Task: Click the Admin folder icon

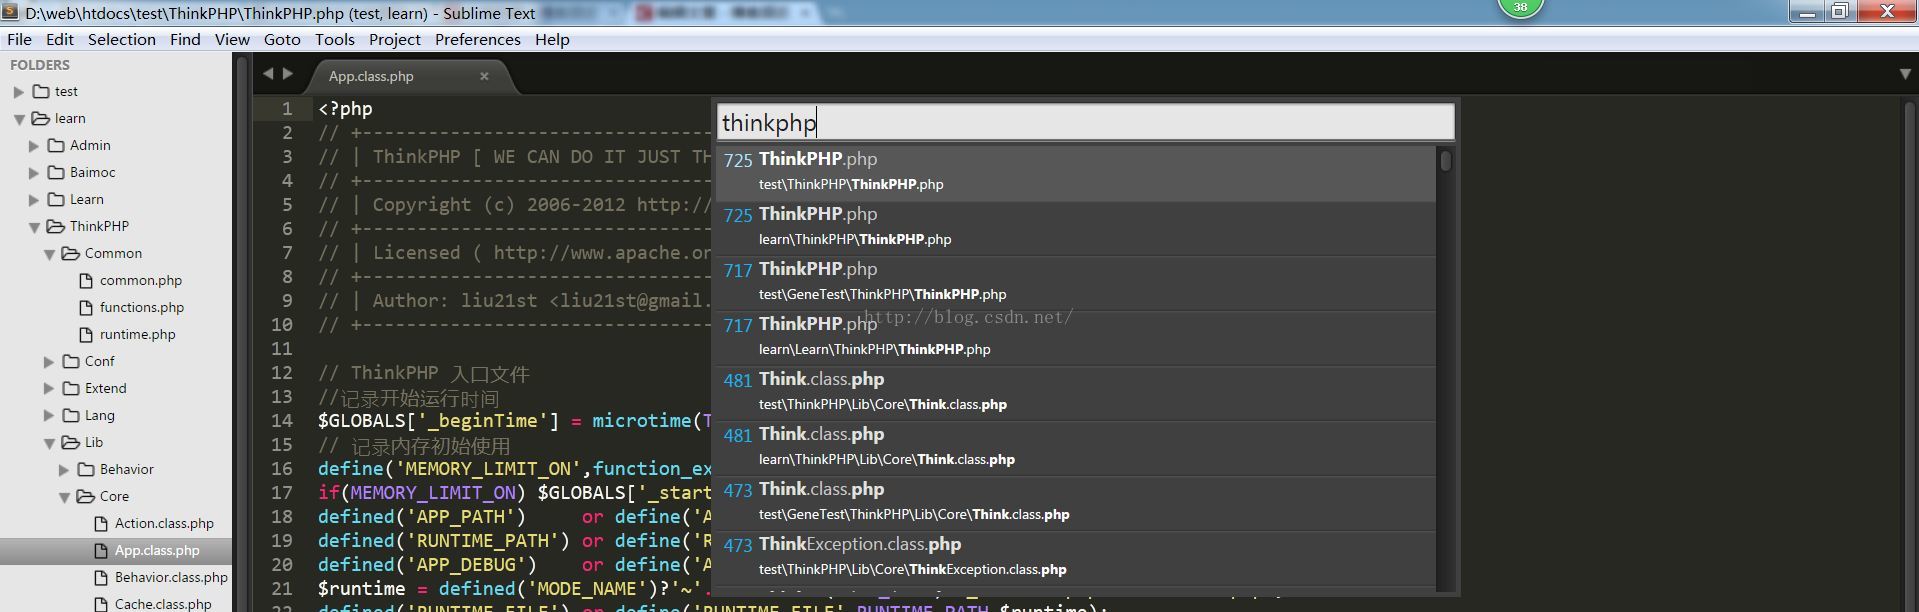Action: pyautogui.click(x=56, y=145)
